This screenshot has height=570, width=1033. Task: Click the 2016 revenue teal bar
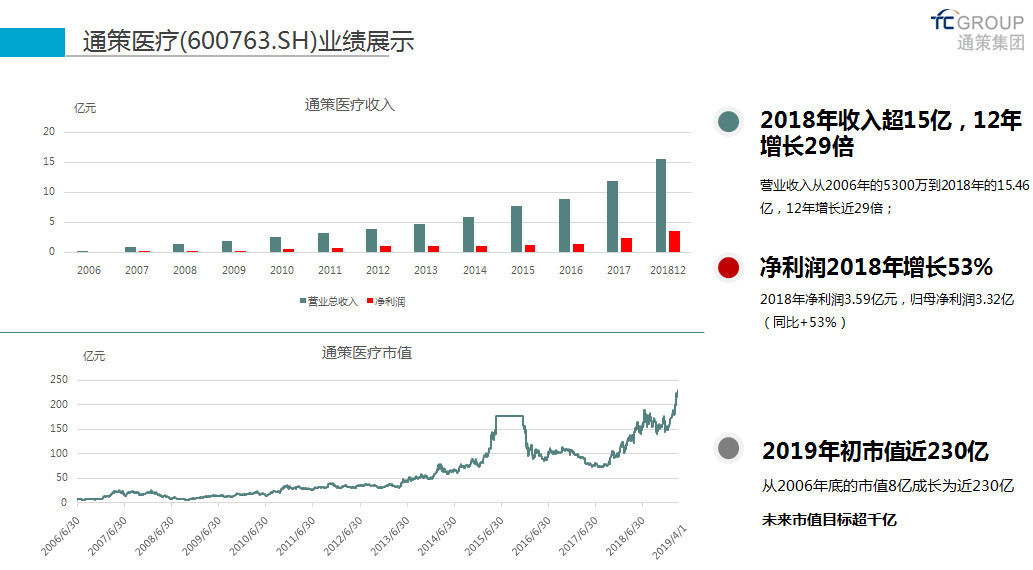coord(565,225)
